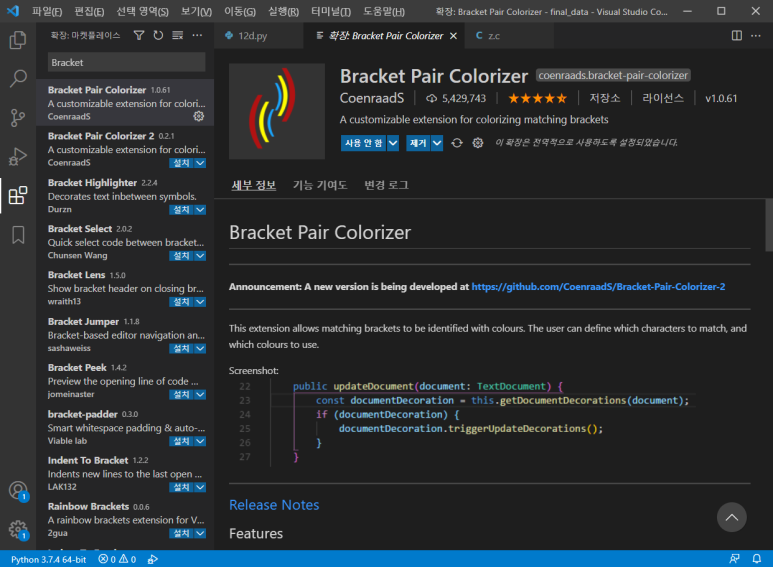
Task: Open the feedback icon in status bar
Action: point(735,559)
